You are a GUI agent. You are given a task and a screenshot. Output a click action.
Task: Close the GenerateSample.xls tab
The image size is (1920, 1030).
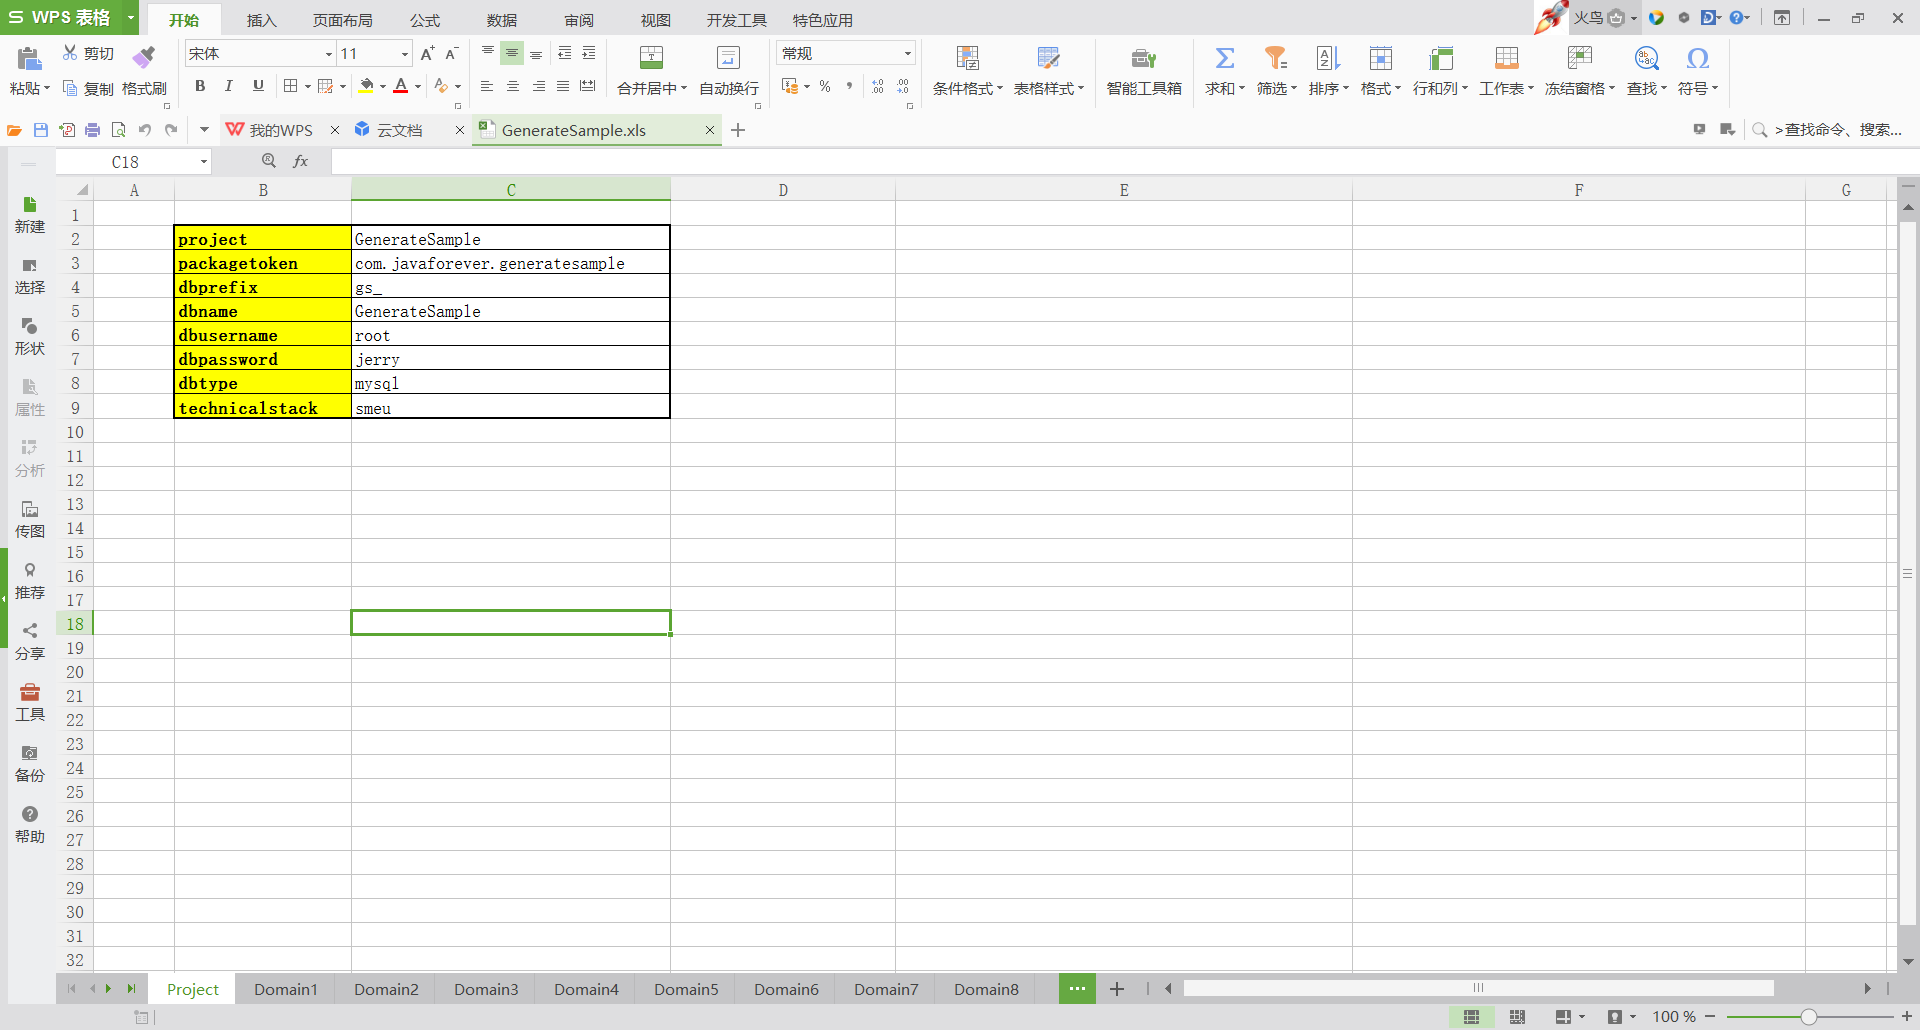click(710, 130)
